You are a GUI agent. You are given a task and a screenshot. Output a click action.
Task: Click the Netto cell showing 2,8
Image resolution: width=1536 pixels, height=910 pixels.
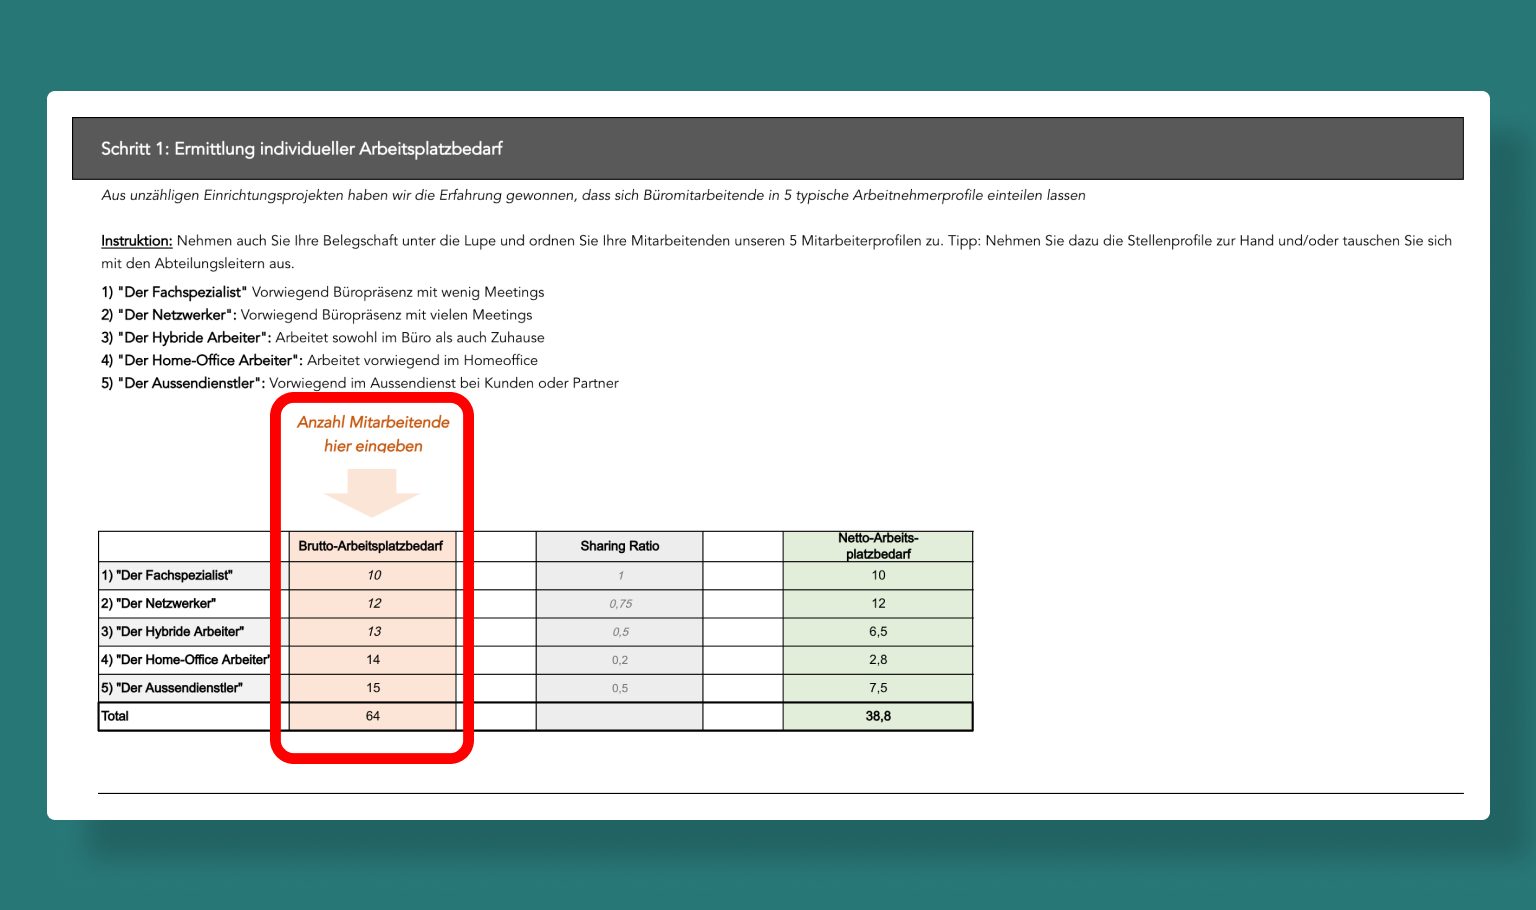877,660
